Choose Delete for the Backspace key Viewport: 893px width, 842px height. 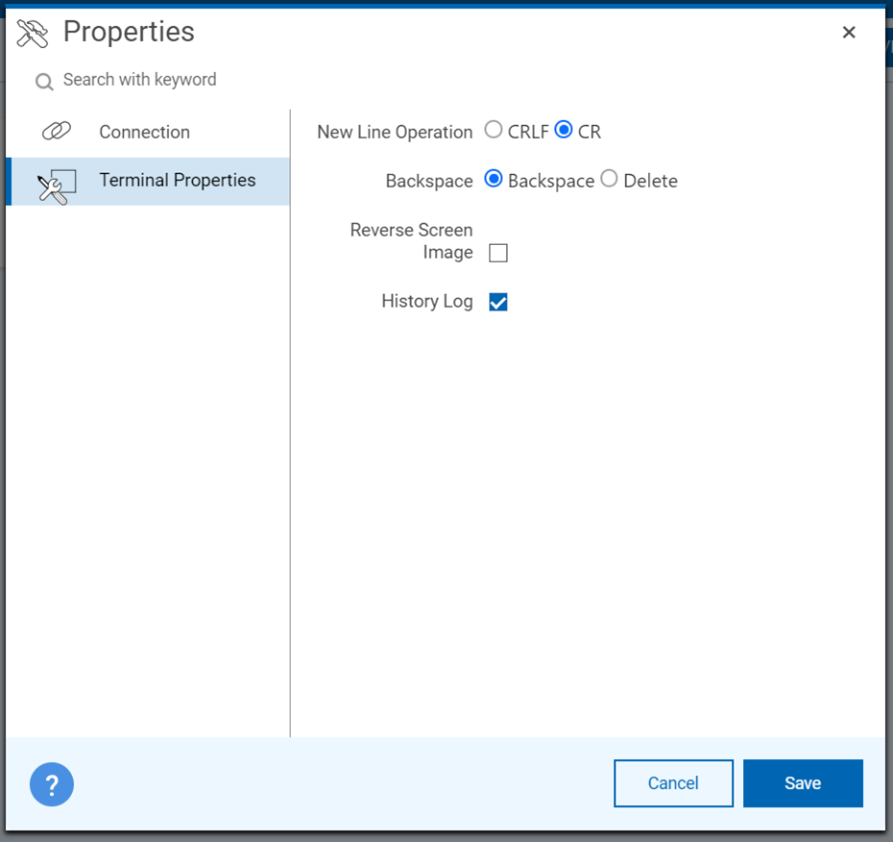coord(609,179)
